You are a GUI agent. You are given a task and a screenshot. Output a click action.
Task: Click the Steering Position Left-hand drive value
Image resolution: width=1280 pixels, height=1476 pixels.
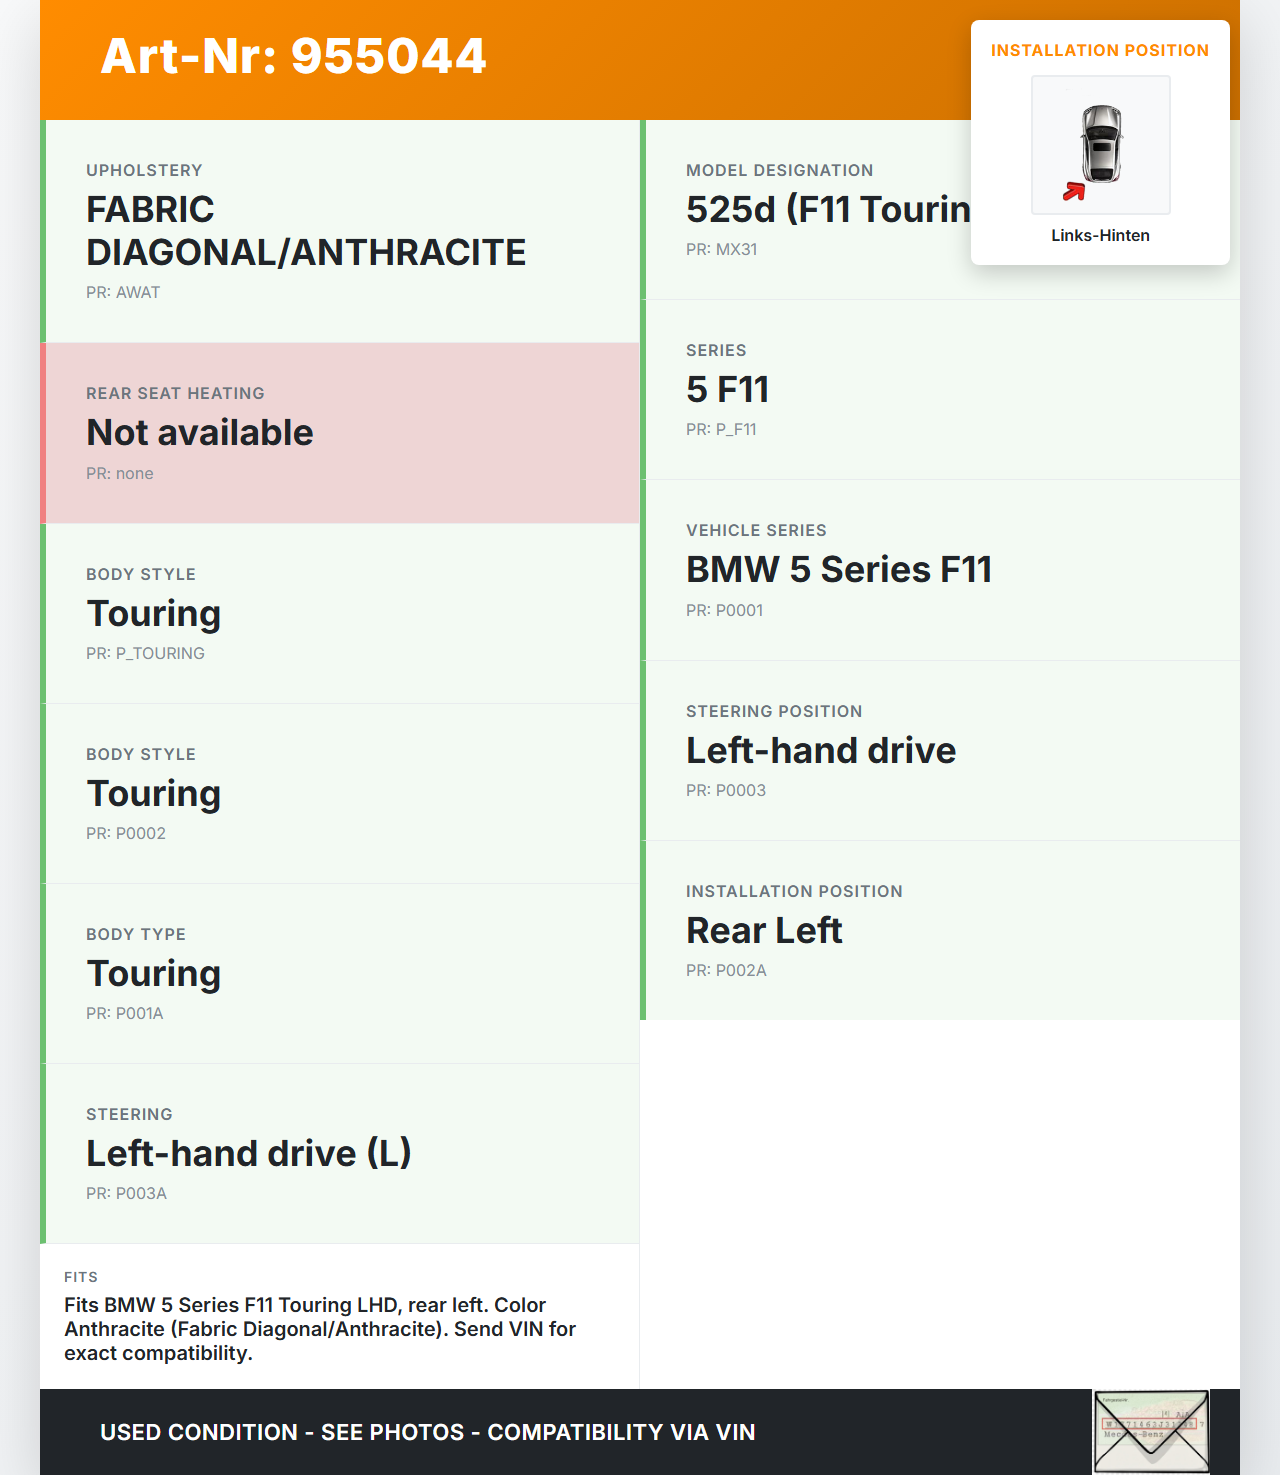click(821, 750)
